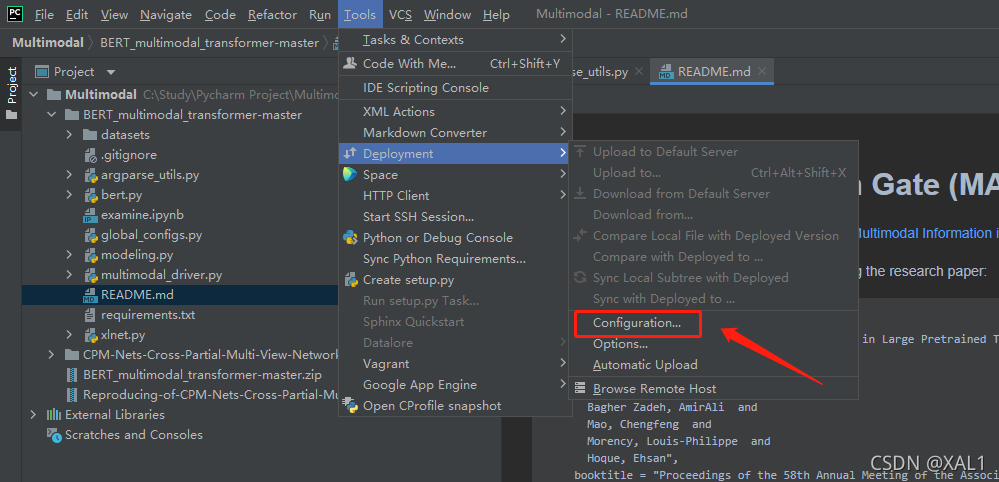Image resolution: width=999 pixels, height=482 pixels.
Task: Click the README.md markdown file icon in tree
Action: [x=90, y=295]
